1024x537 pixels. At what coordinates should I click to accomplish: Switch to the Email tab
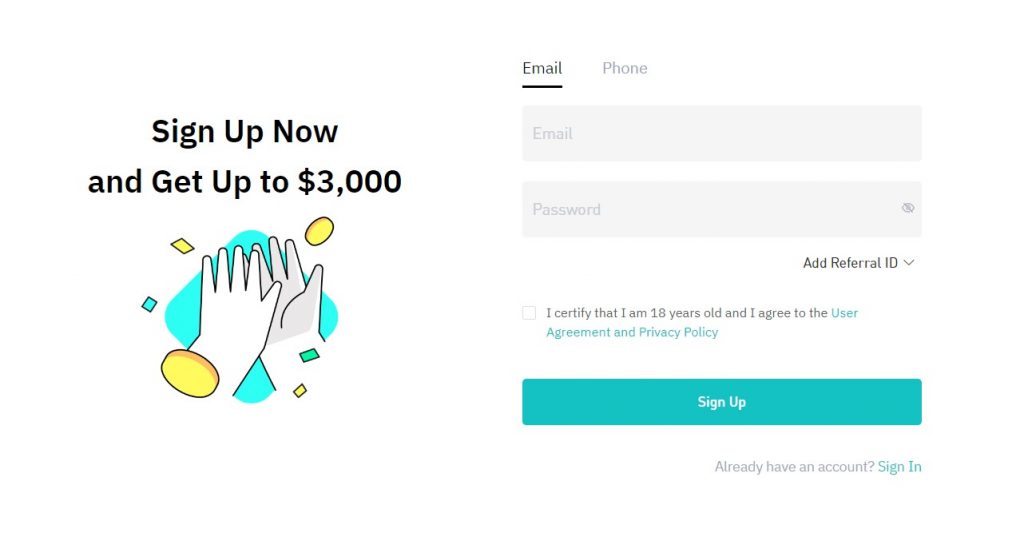coord(542,69)
